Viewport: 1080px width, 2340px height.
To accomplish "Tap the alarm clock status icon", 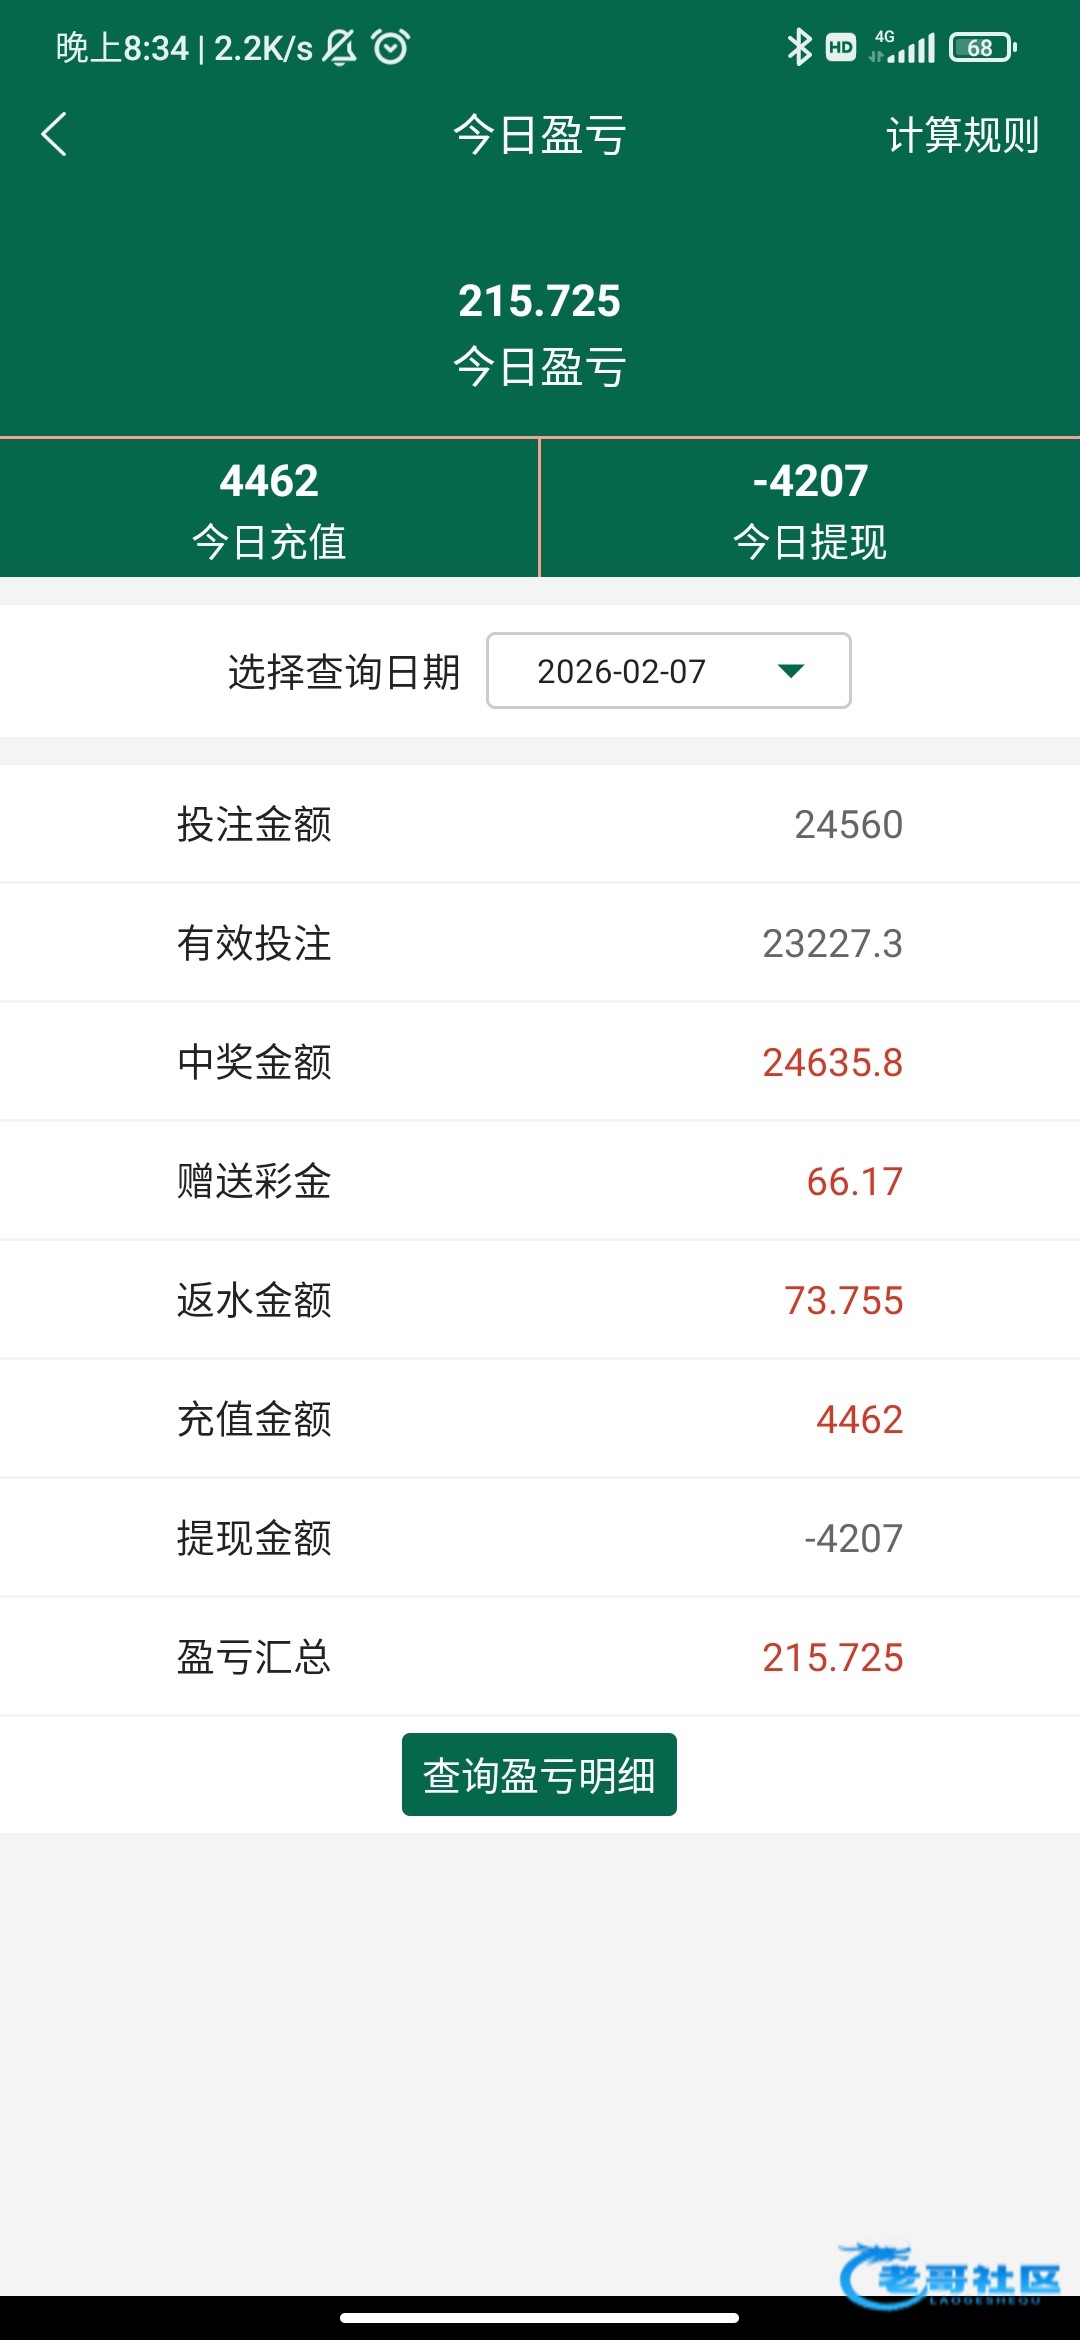I will pos(390,47).
